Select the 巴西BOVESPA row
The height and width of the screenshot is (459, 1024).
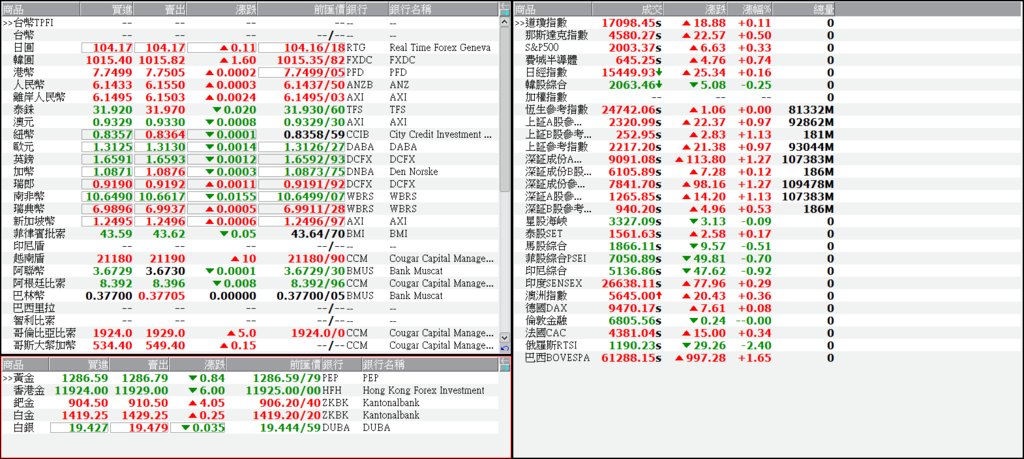tap(675, 358)
